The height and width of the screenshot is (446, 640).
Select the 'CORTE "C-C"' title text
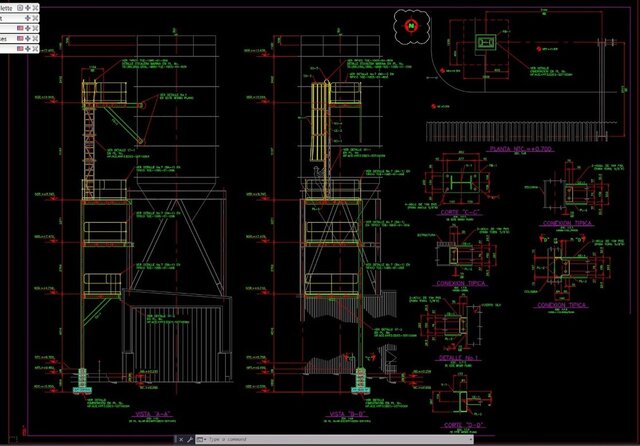pos(460,213)
